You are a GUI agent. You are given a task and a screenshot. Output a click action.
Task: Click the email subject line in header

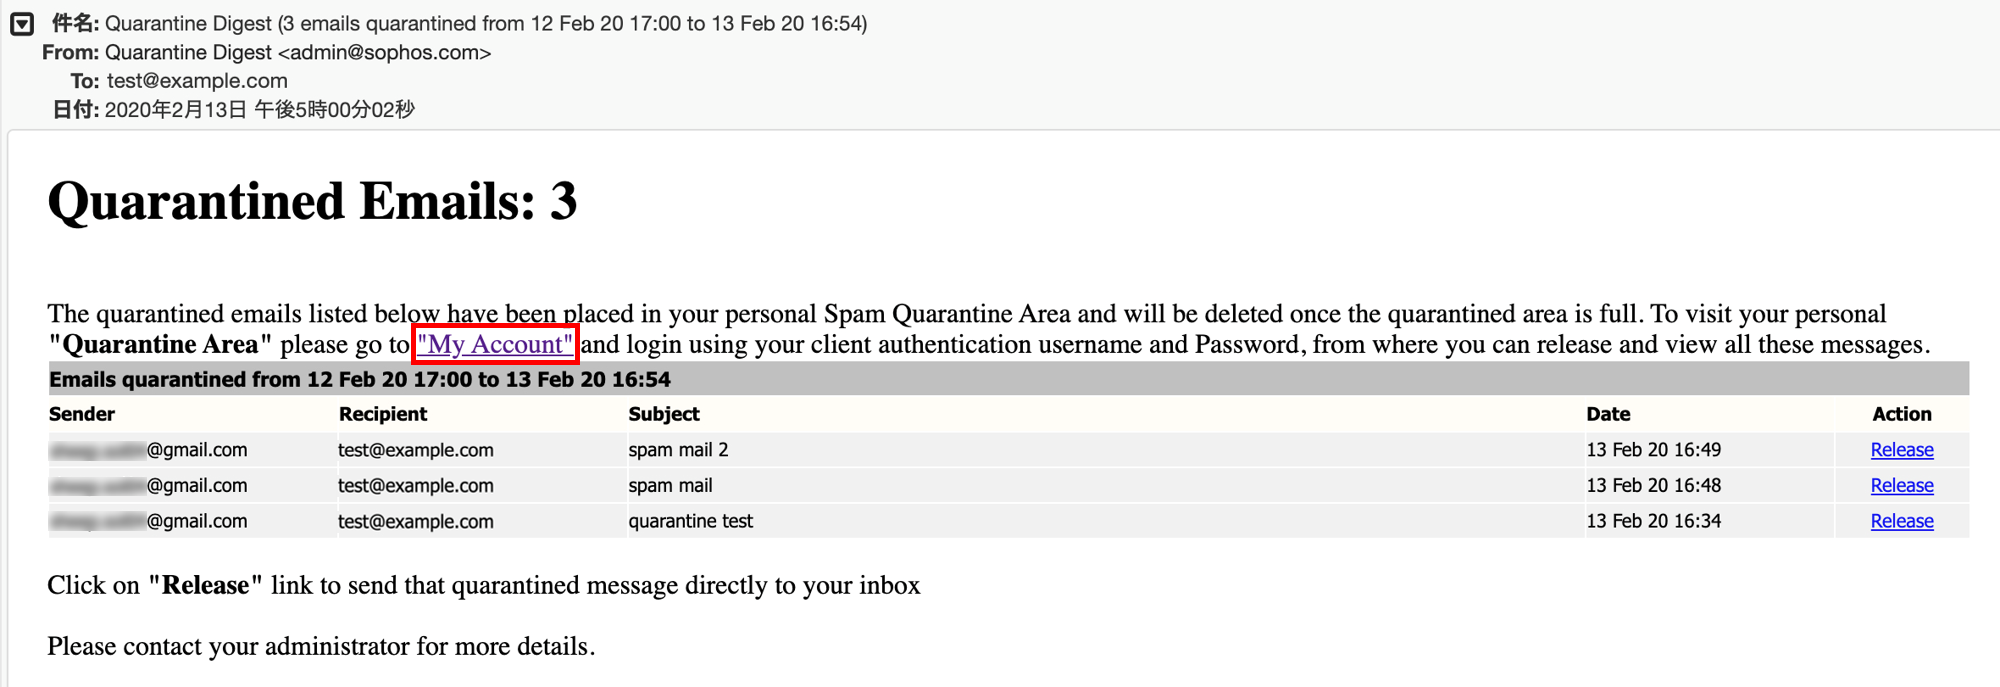click(x=486, y=23)
